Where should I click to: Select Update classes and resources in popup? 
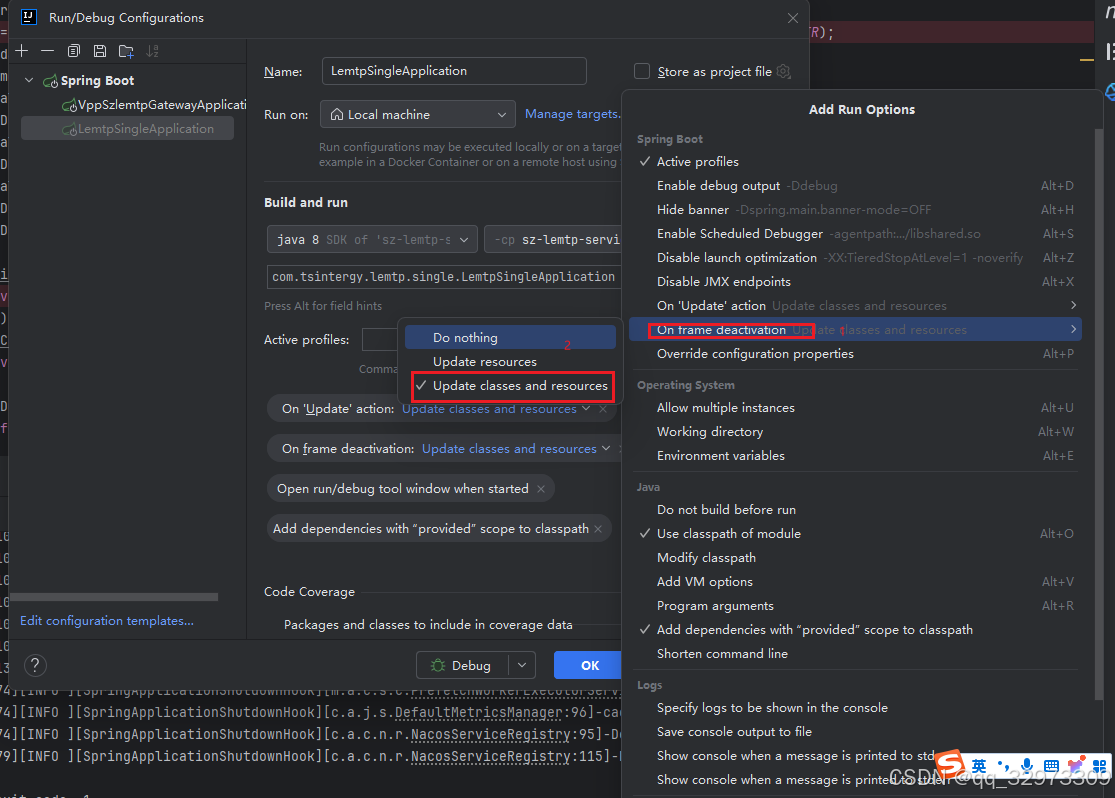[x=511, y=385]
